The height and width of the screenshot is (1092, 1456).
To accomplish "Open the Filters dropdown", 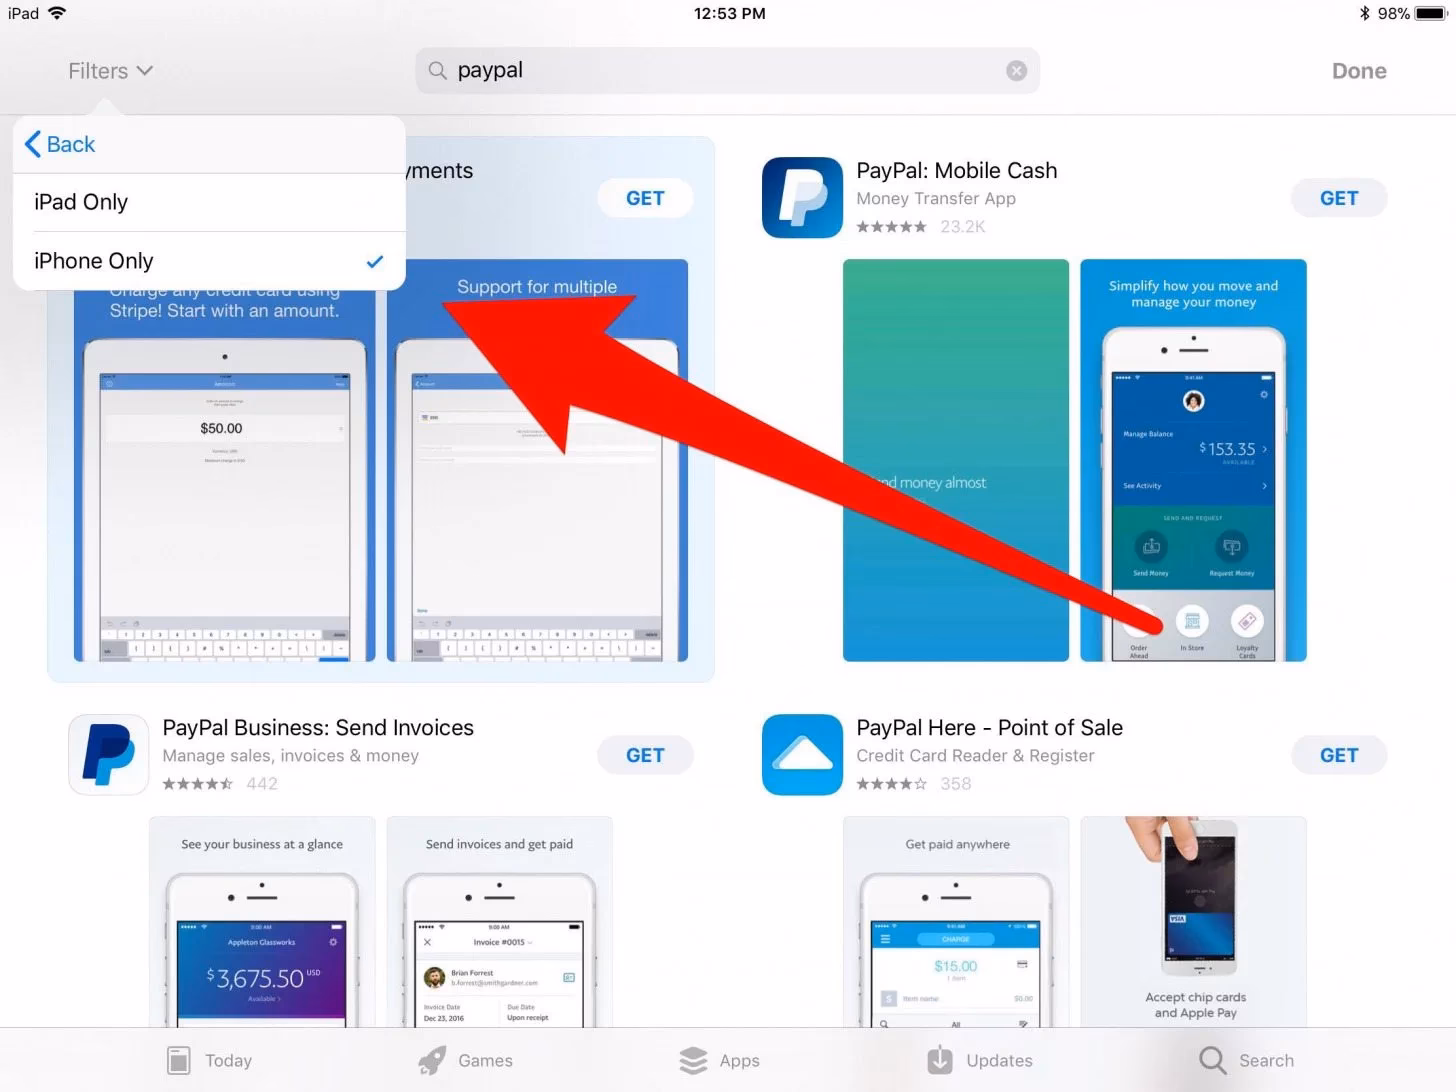I will click(x=110, y=71).
